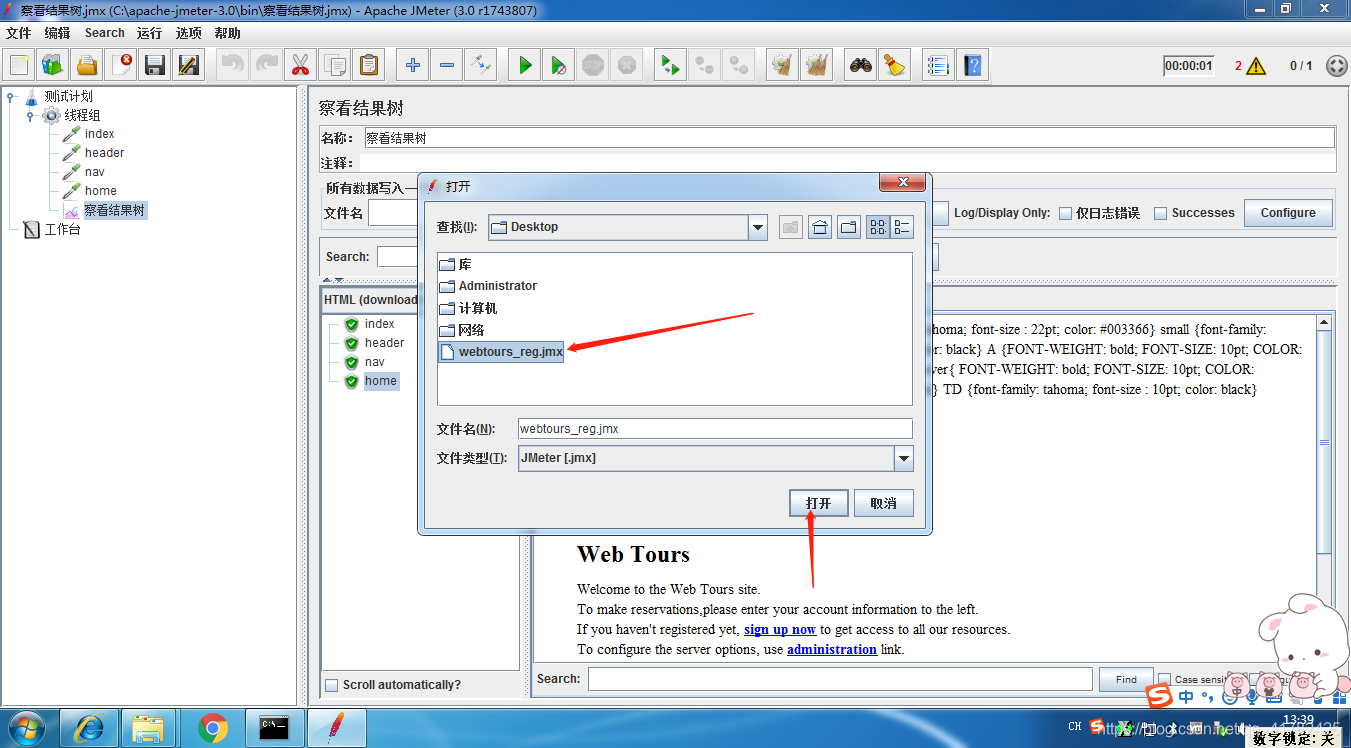Click the yellow broom Reset Search icon

pyautogui.click(x=894, y=66)
